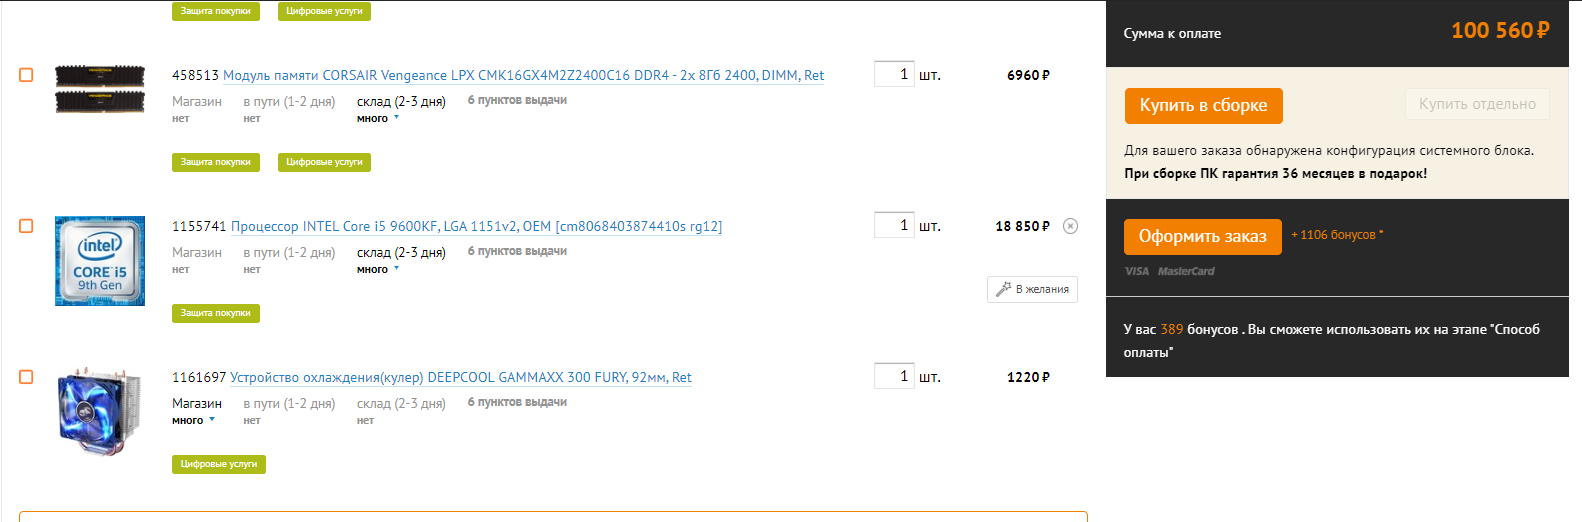Tick the checkbox for Corsair memory module

click(x=26, y=75)
